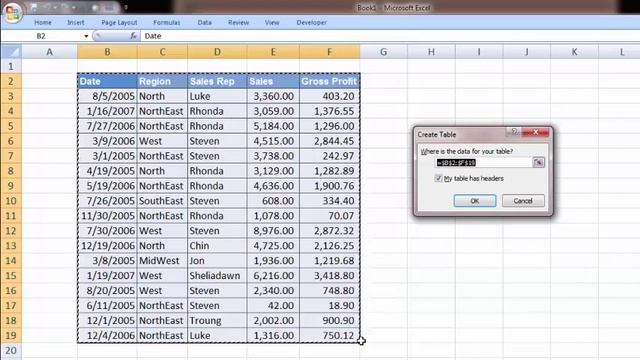
Task: Open the Developer ribbon tab
Action: pos(311,22)
